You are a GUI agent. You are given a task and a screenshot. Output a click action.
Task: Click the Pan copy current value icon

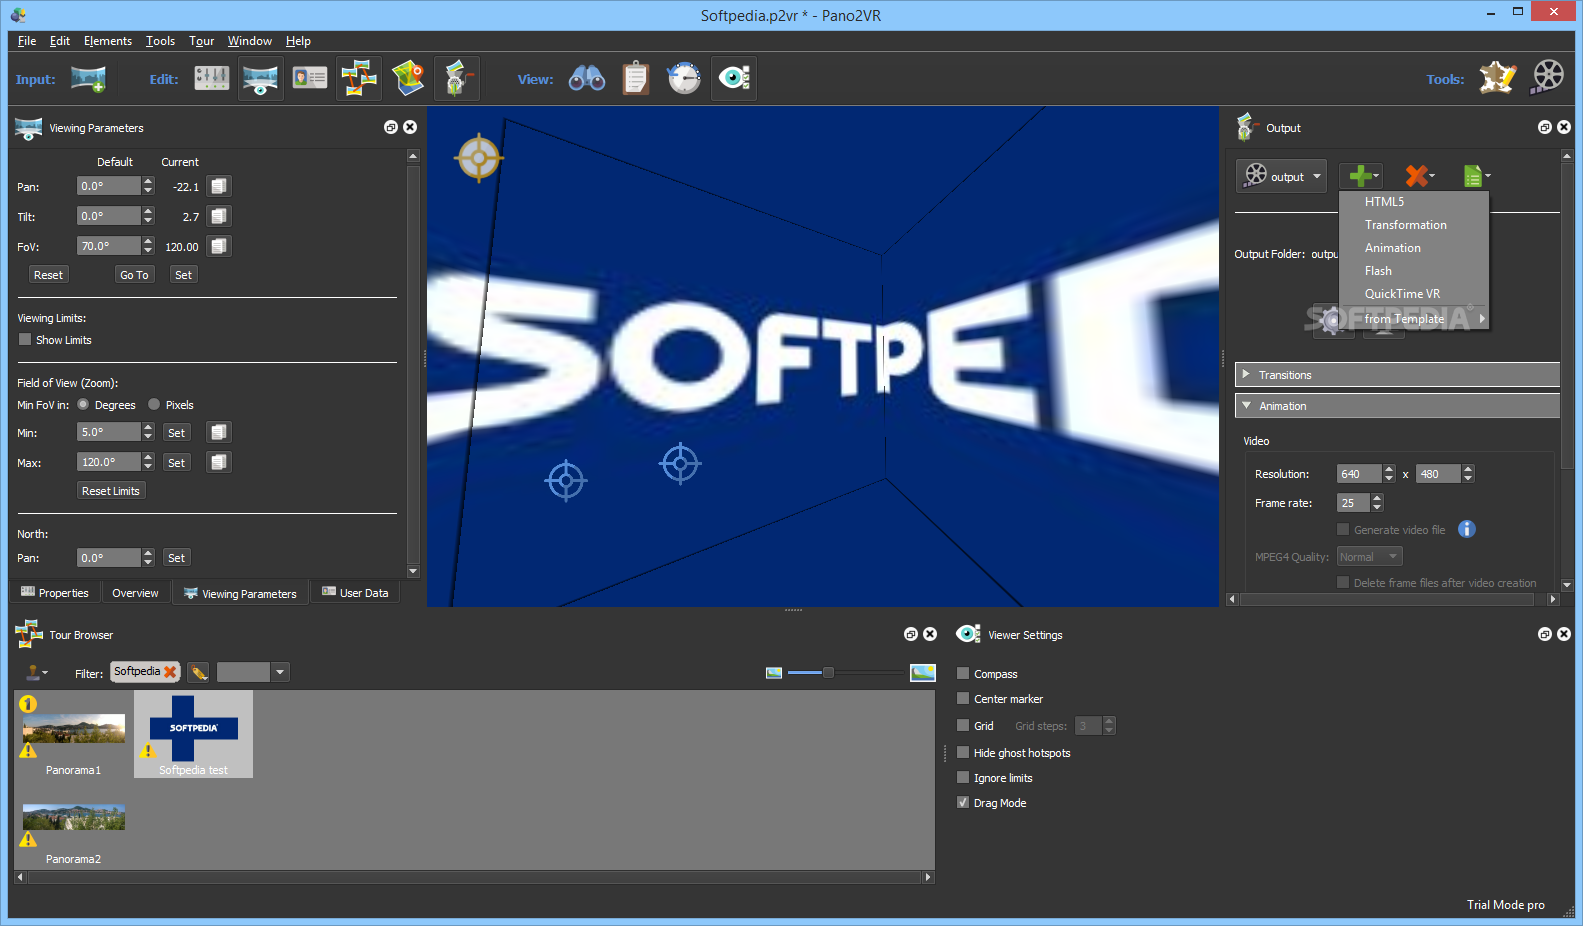(219, 186)
